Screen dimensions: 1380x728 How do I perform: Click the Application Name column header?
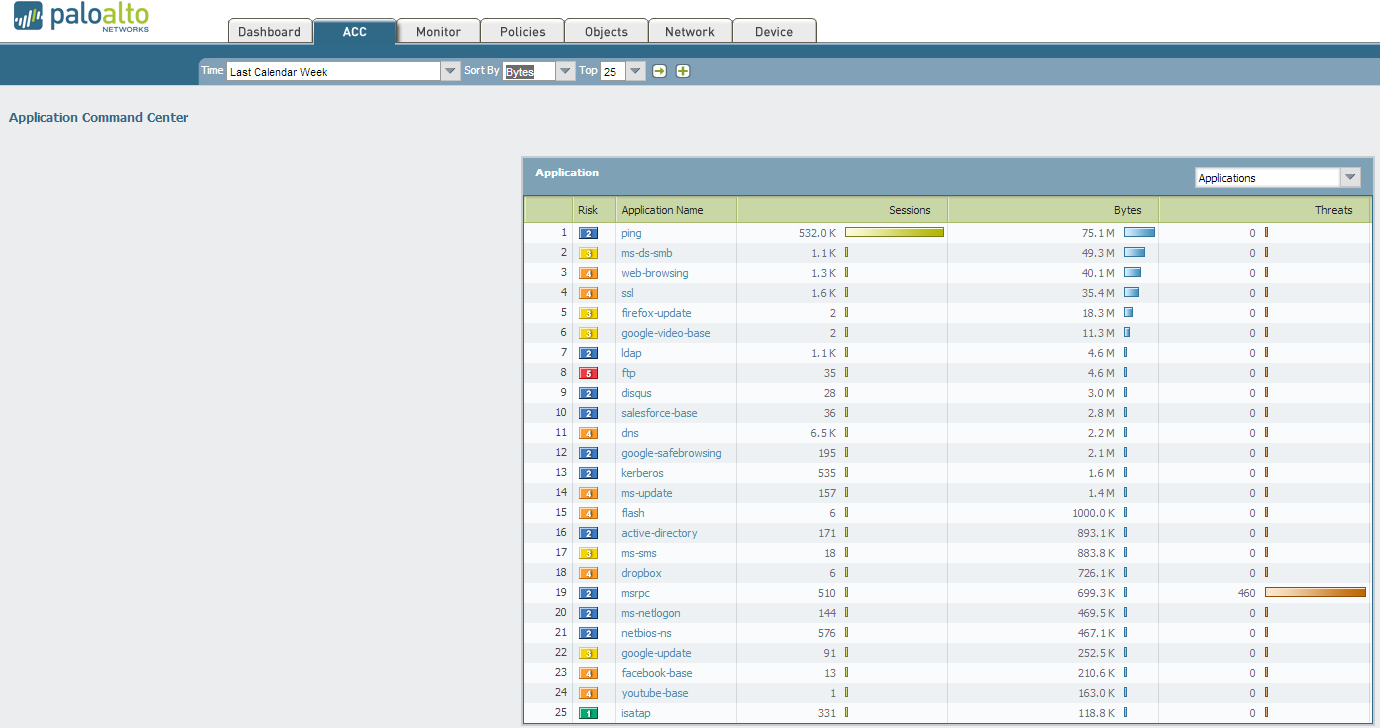click(676, 210)
